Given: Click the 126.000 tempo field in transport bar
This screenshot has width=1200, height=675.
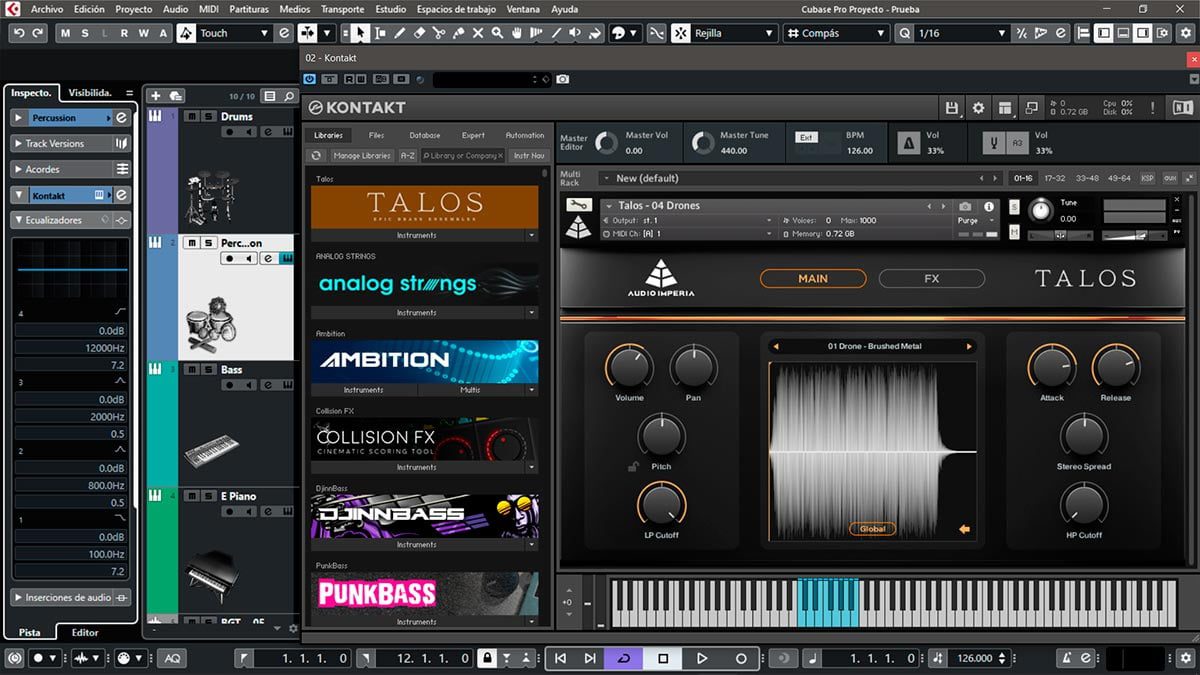Looking at the screenshot, I should (974, 658).
